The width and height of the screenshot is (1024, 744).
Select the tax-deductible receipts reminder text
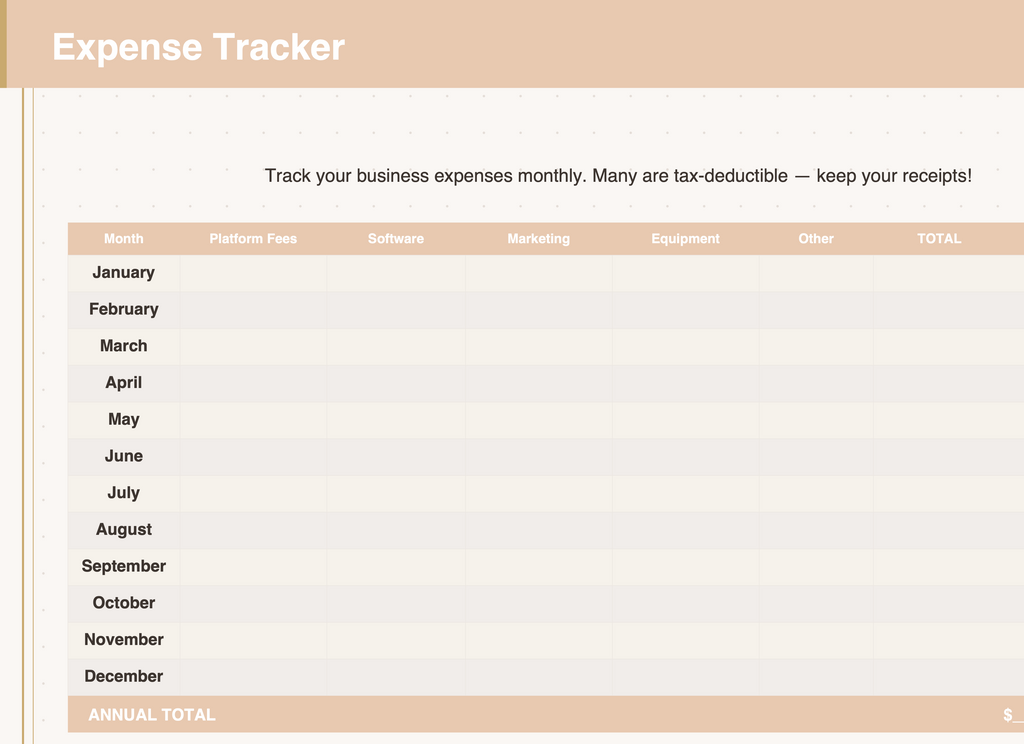[618, 176]
